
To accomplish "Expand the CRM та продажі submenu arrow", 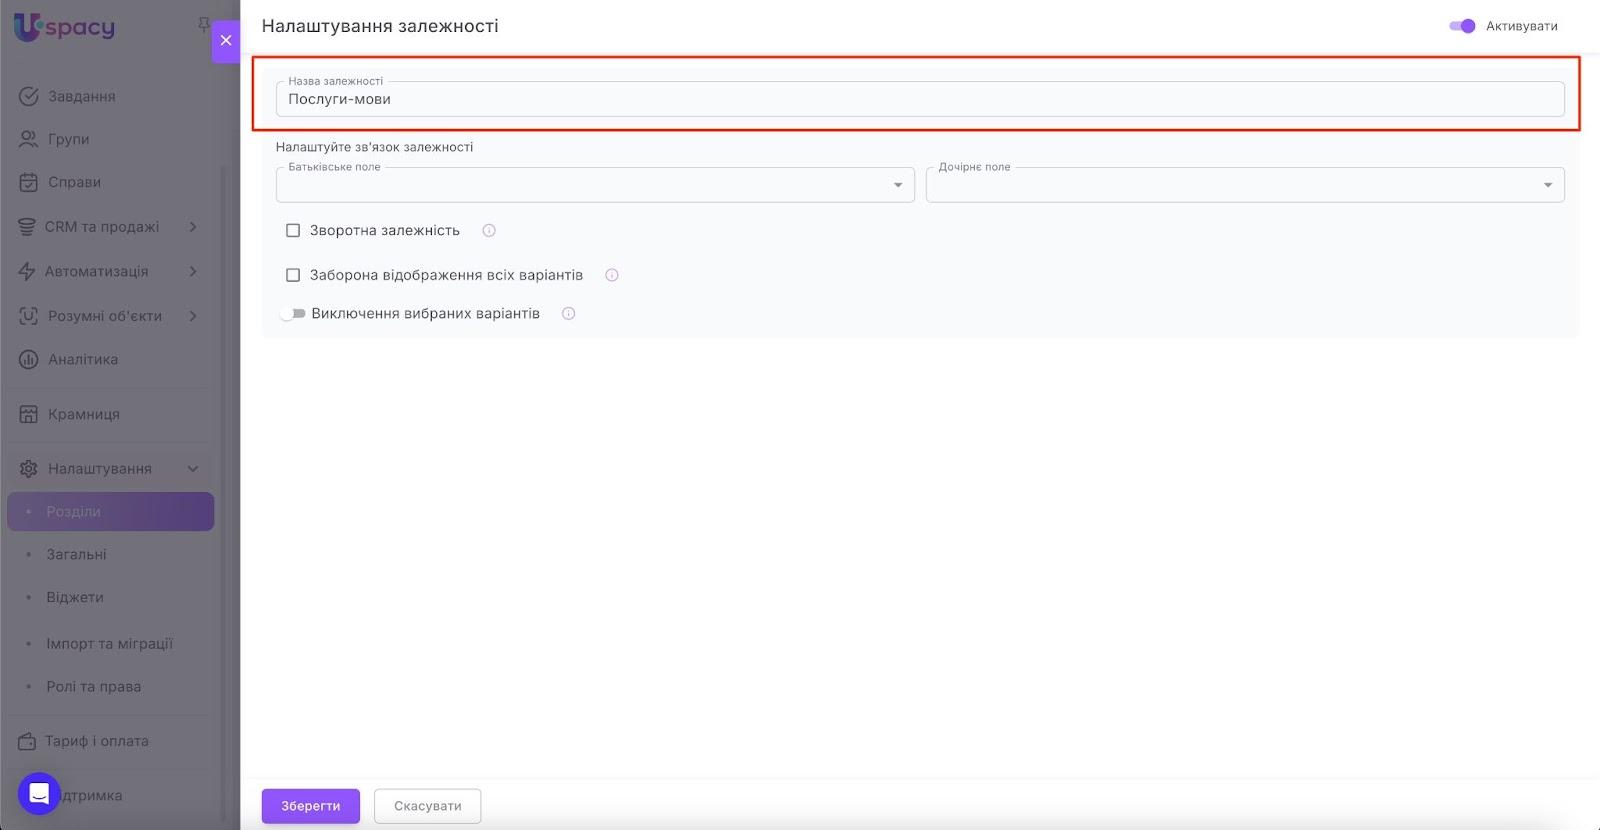I will [x=193, y=227].
